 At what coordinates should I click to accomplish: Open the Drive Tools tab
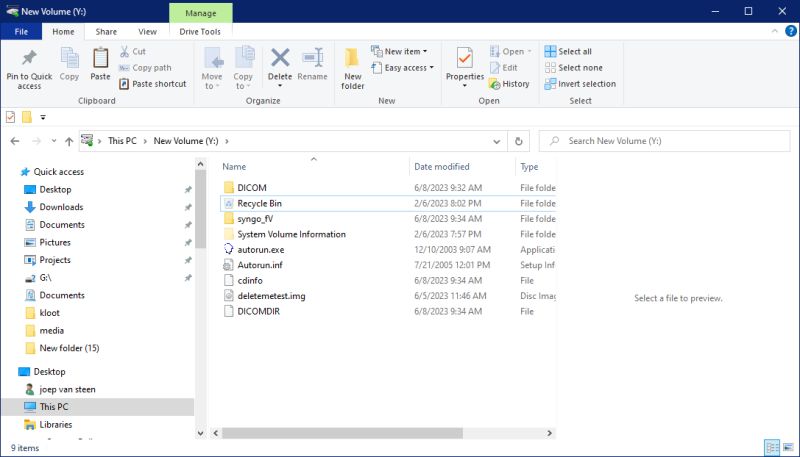[200, 32]
